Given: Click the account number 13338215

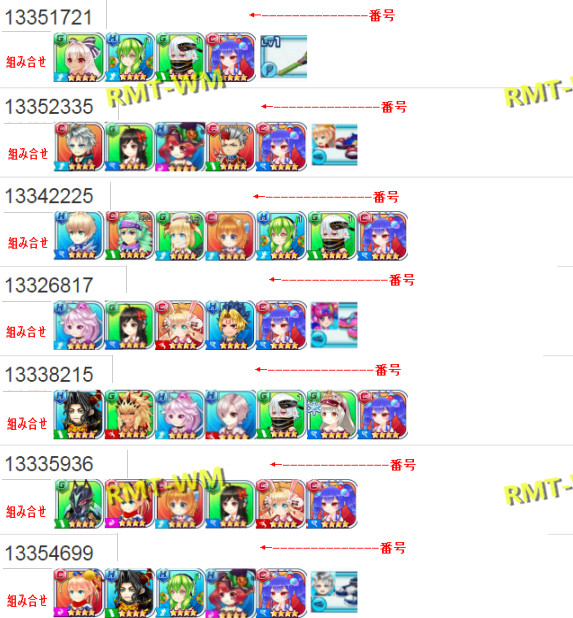Looking at the screenshot, I should tap(49, 374).
